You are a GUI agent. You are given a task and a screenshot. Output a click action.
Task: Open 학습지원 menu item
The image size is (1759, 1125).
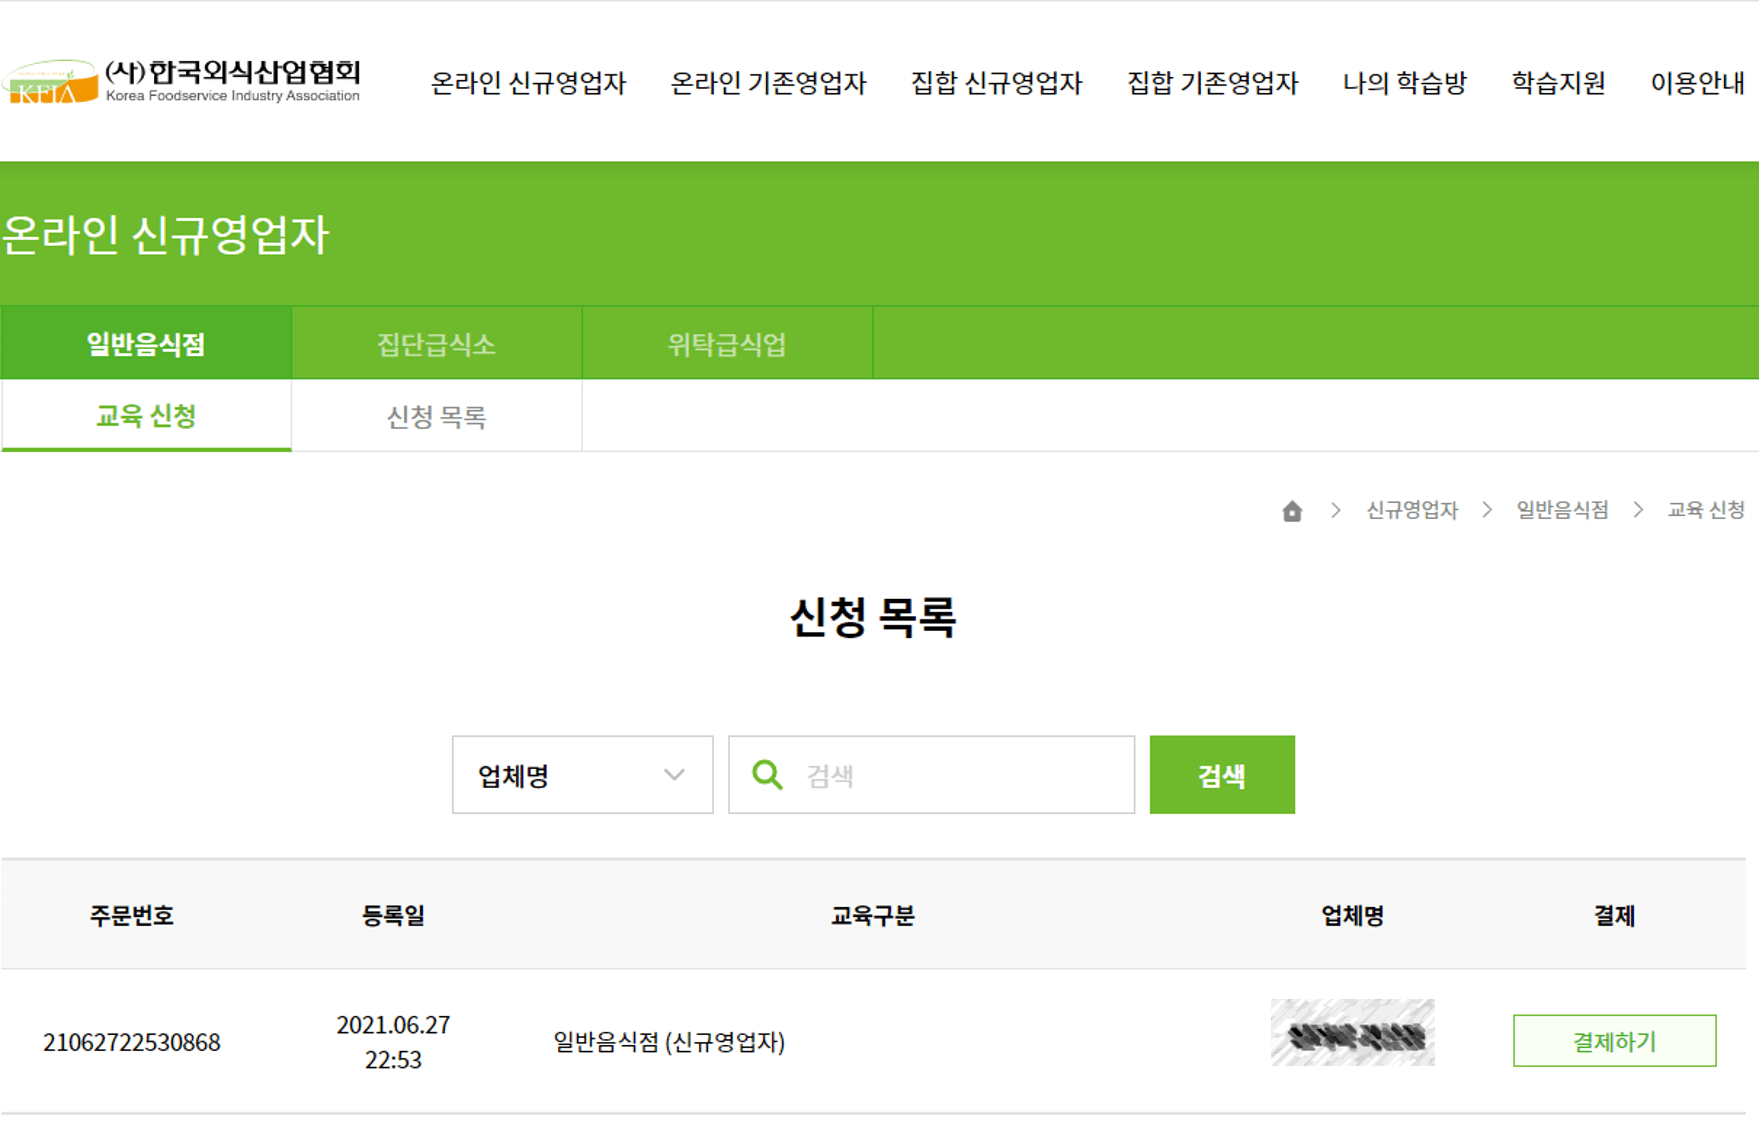[1558, 83]
